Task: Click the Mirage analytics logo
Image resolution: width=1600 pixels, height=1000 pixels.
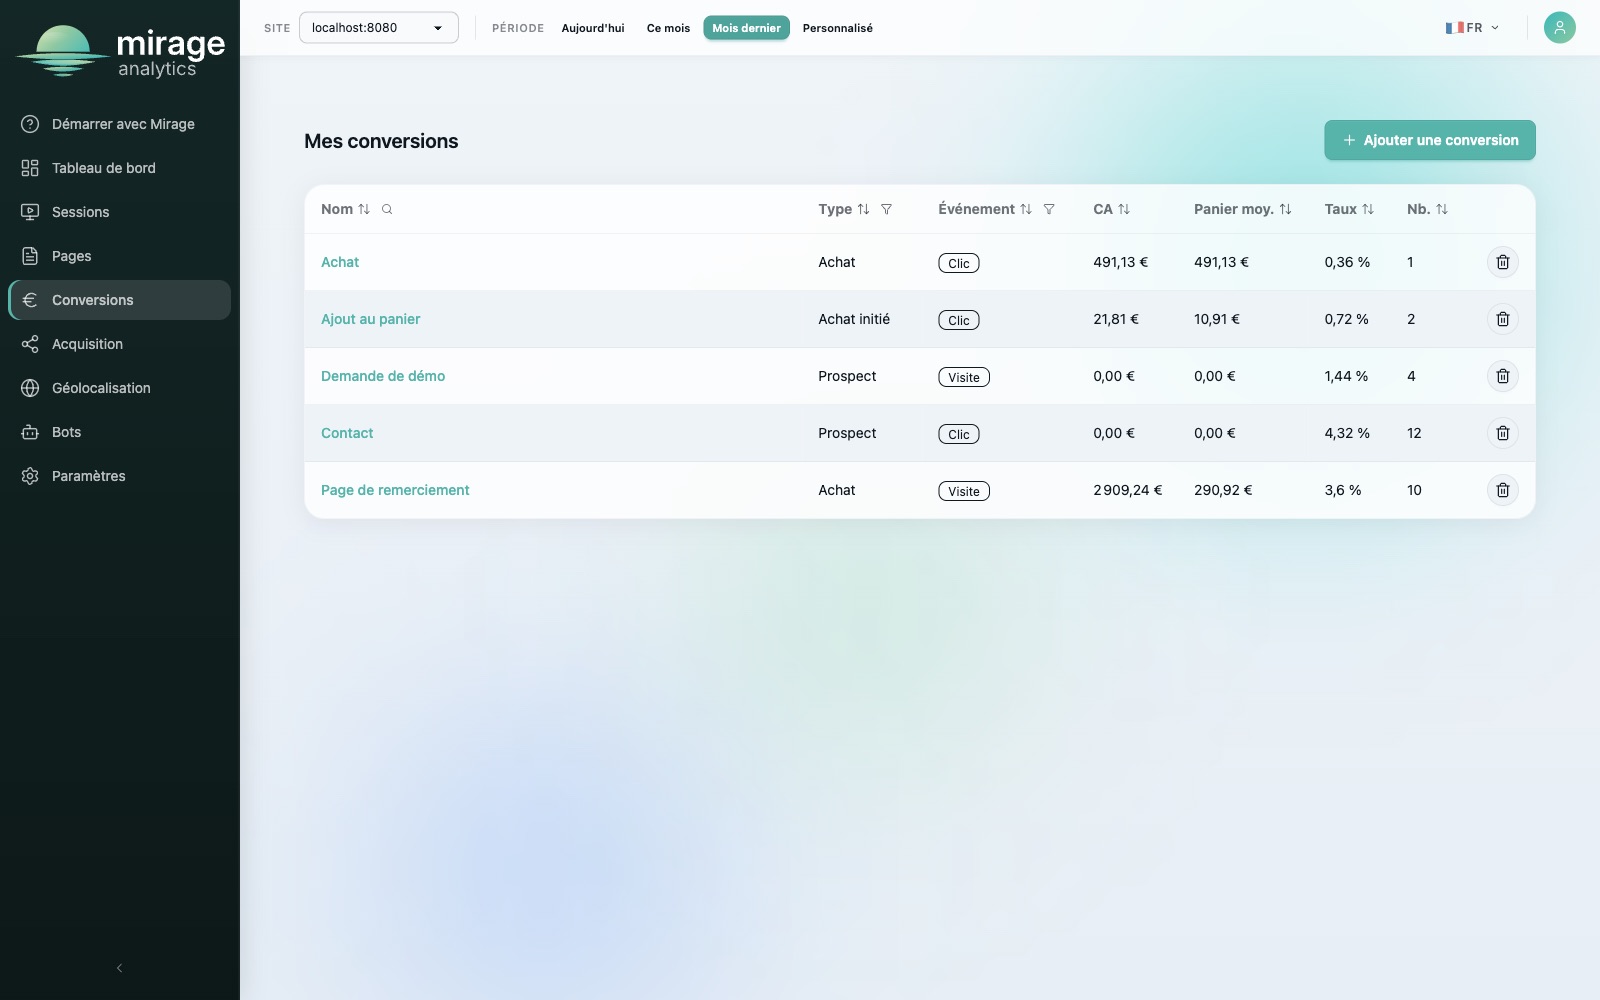Action: [x=121, y=51]
